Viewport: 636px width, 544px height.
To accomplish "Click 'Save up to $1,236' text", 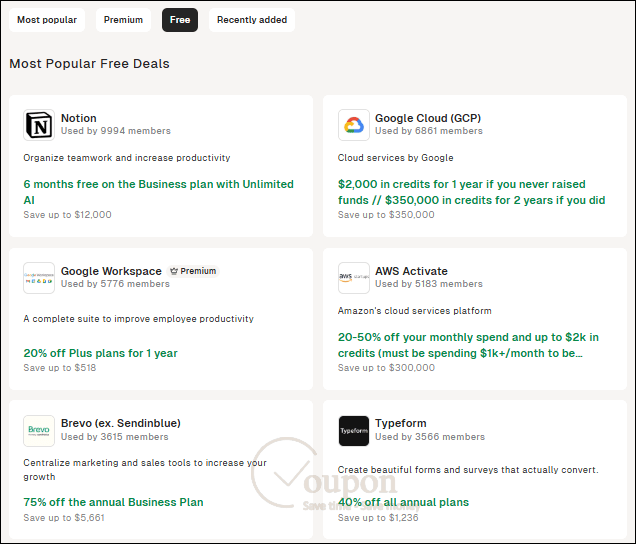I will pos(378,518).
